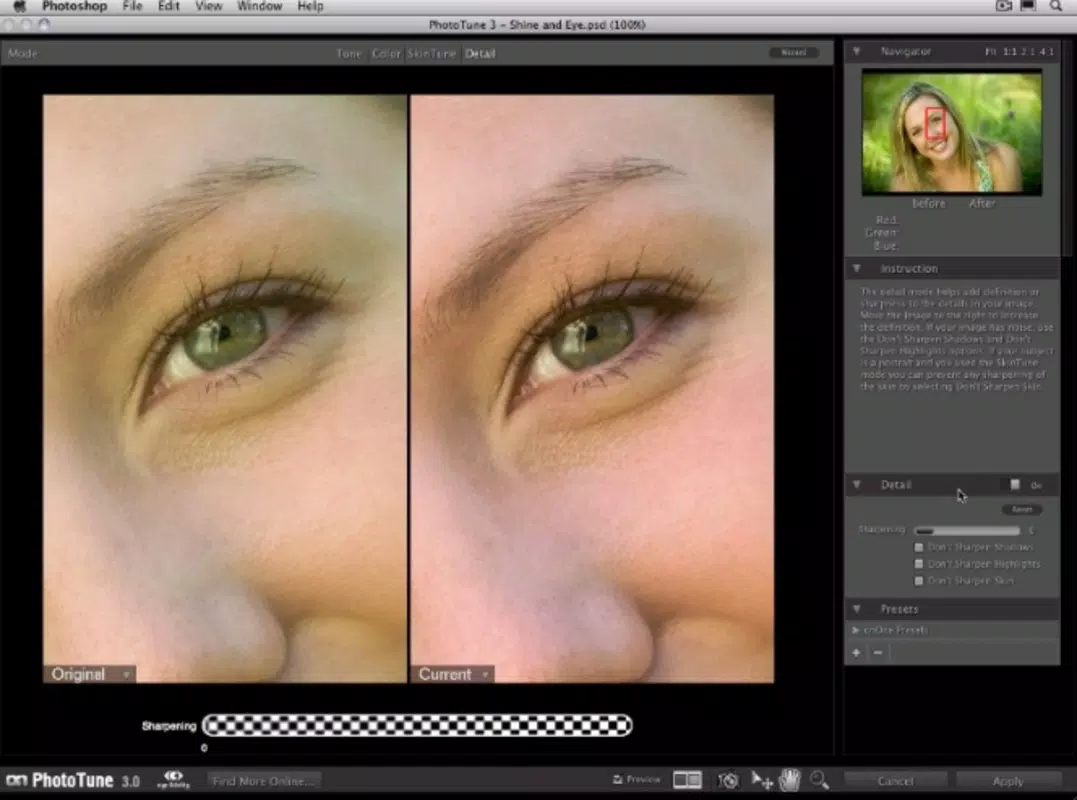Toggle the Detail panel On checkbox
Image resolution: width=1077 pixels, height=800 pixels.
(x=1015, y=485)
